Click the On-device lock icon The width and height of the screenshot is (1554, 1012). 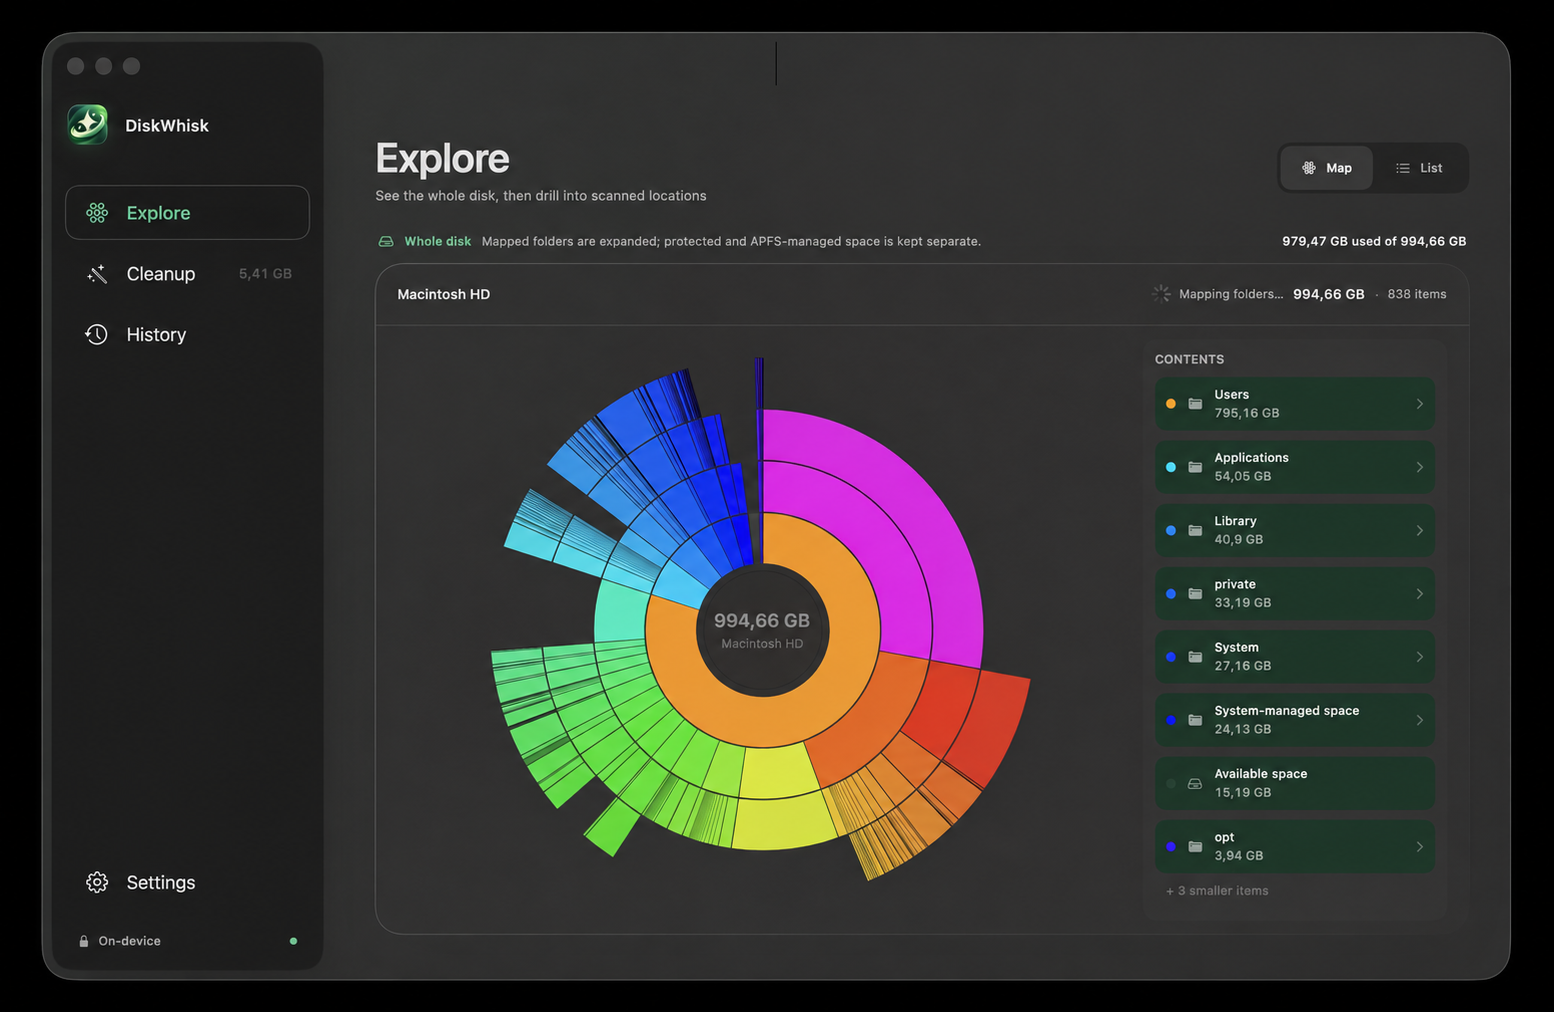click(84, 941)
